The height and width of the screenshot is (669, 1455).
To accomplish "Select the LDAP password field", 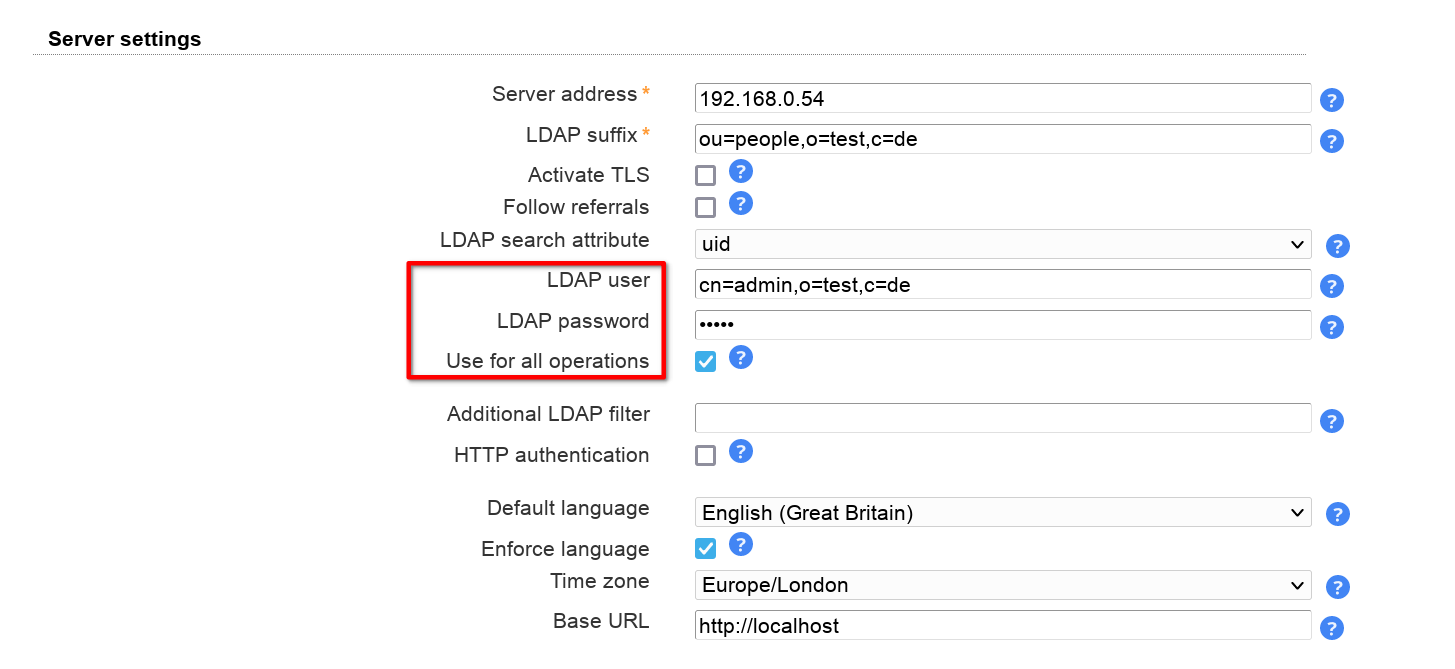I will click(1002, 325).
